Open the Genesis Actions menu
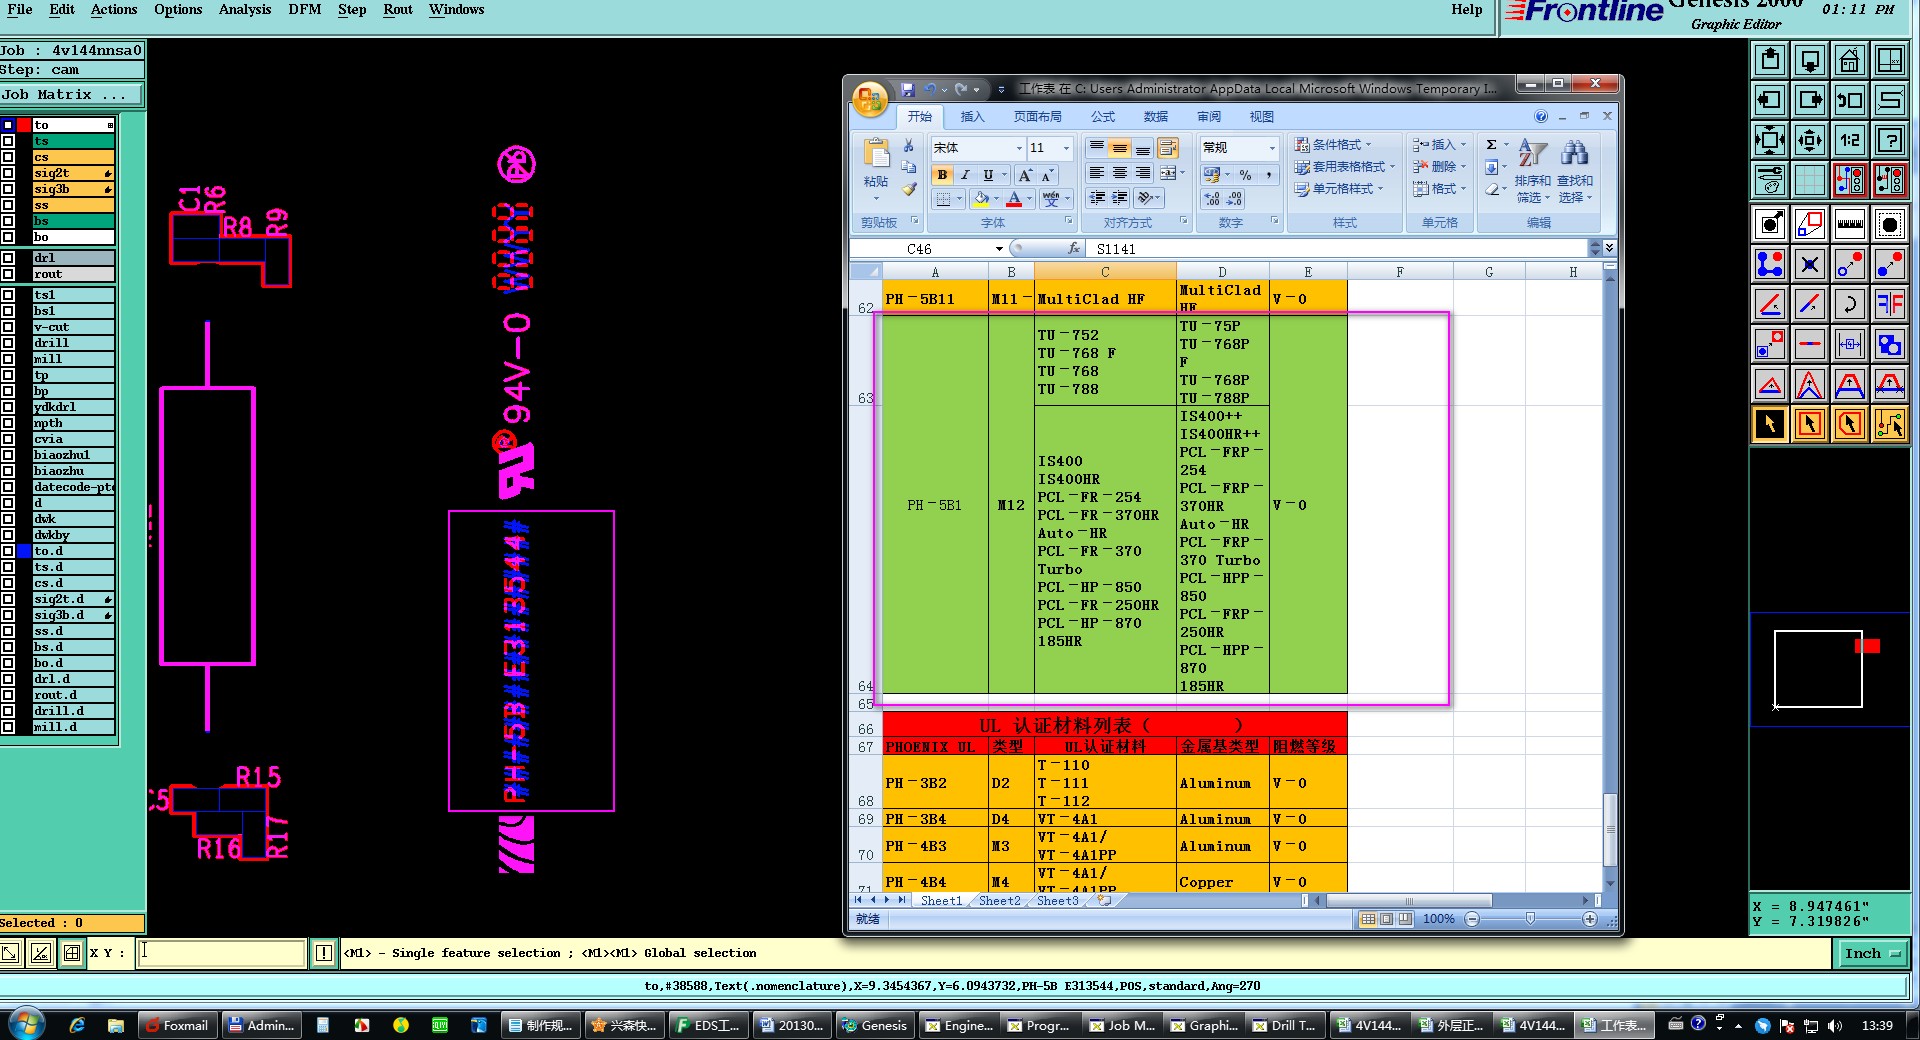Image resolution: width=1920 pixels, height=1040 pixels. pyautogui.click(x=114, y=10)
